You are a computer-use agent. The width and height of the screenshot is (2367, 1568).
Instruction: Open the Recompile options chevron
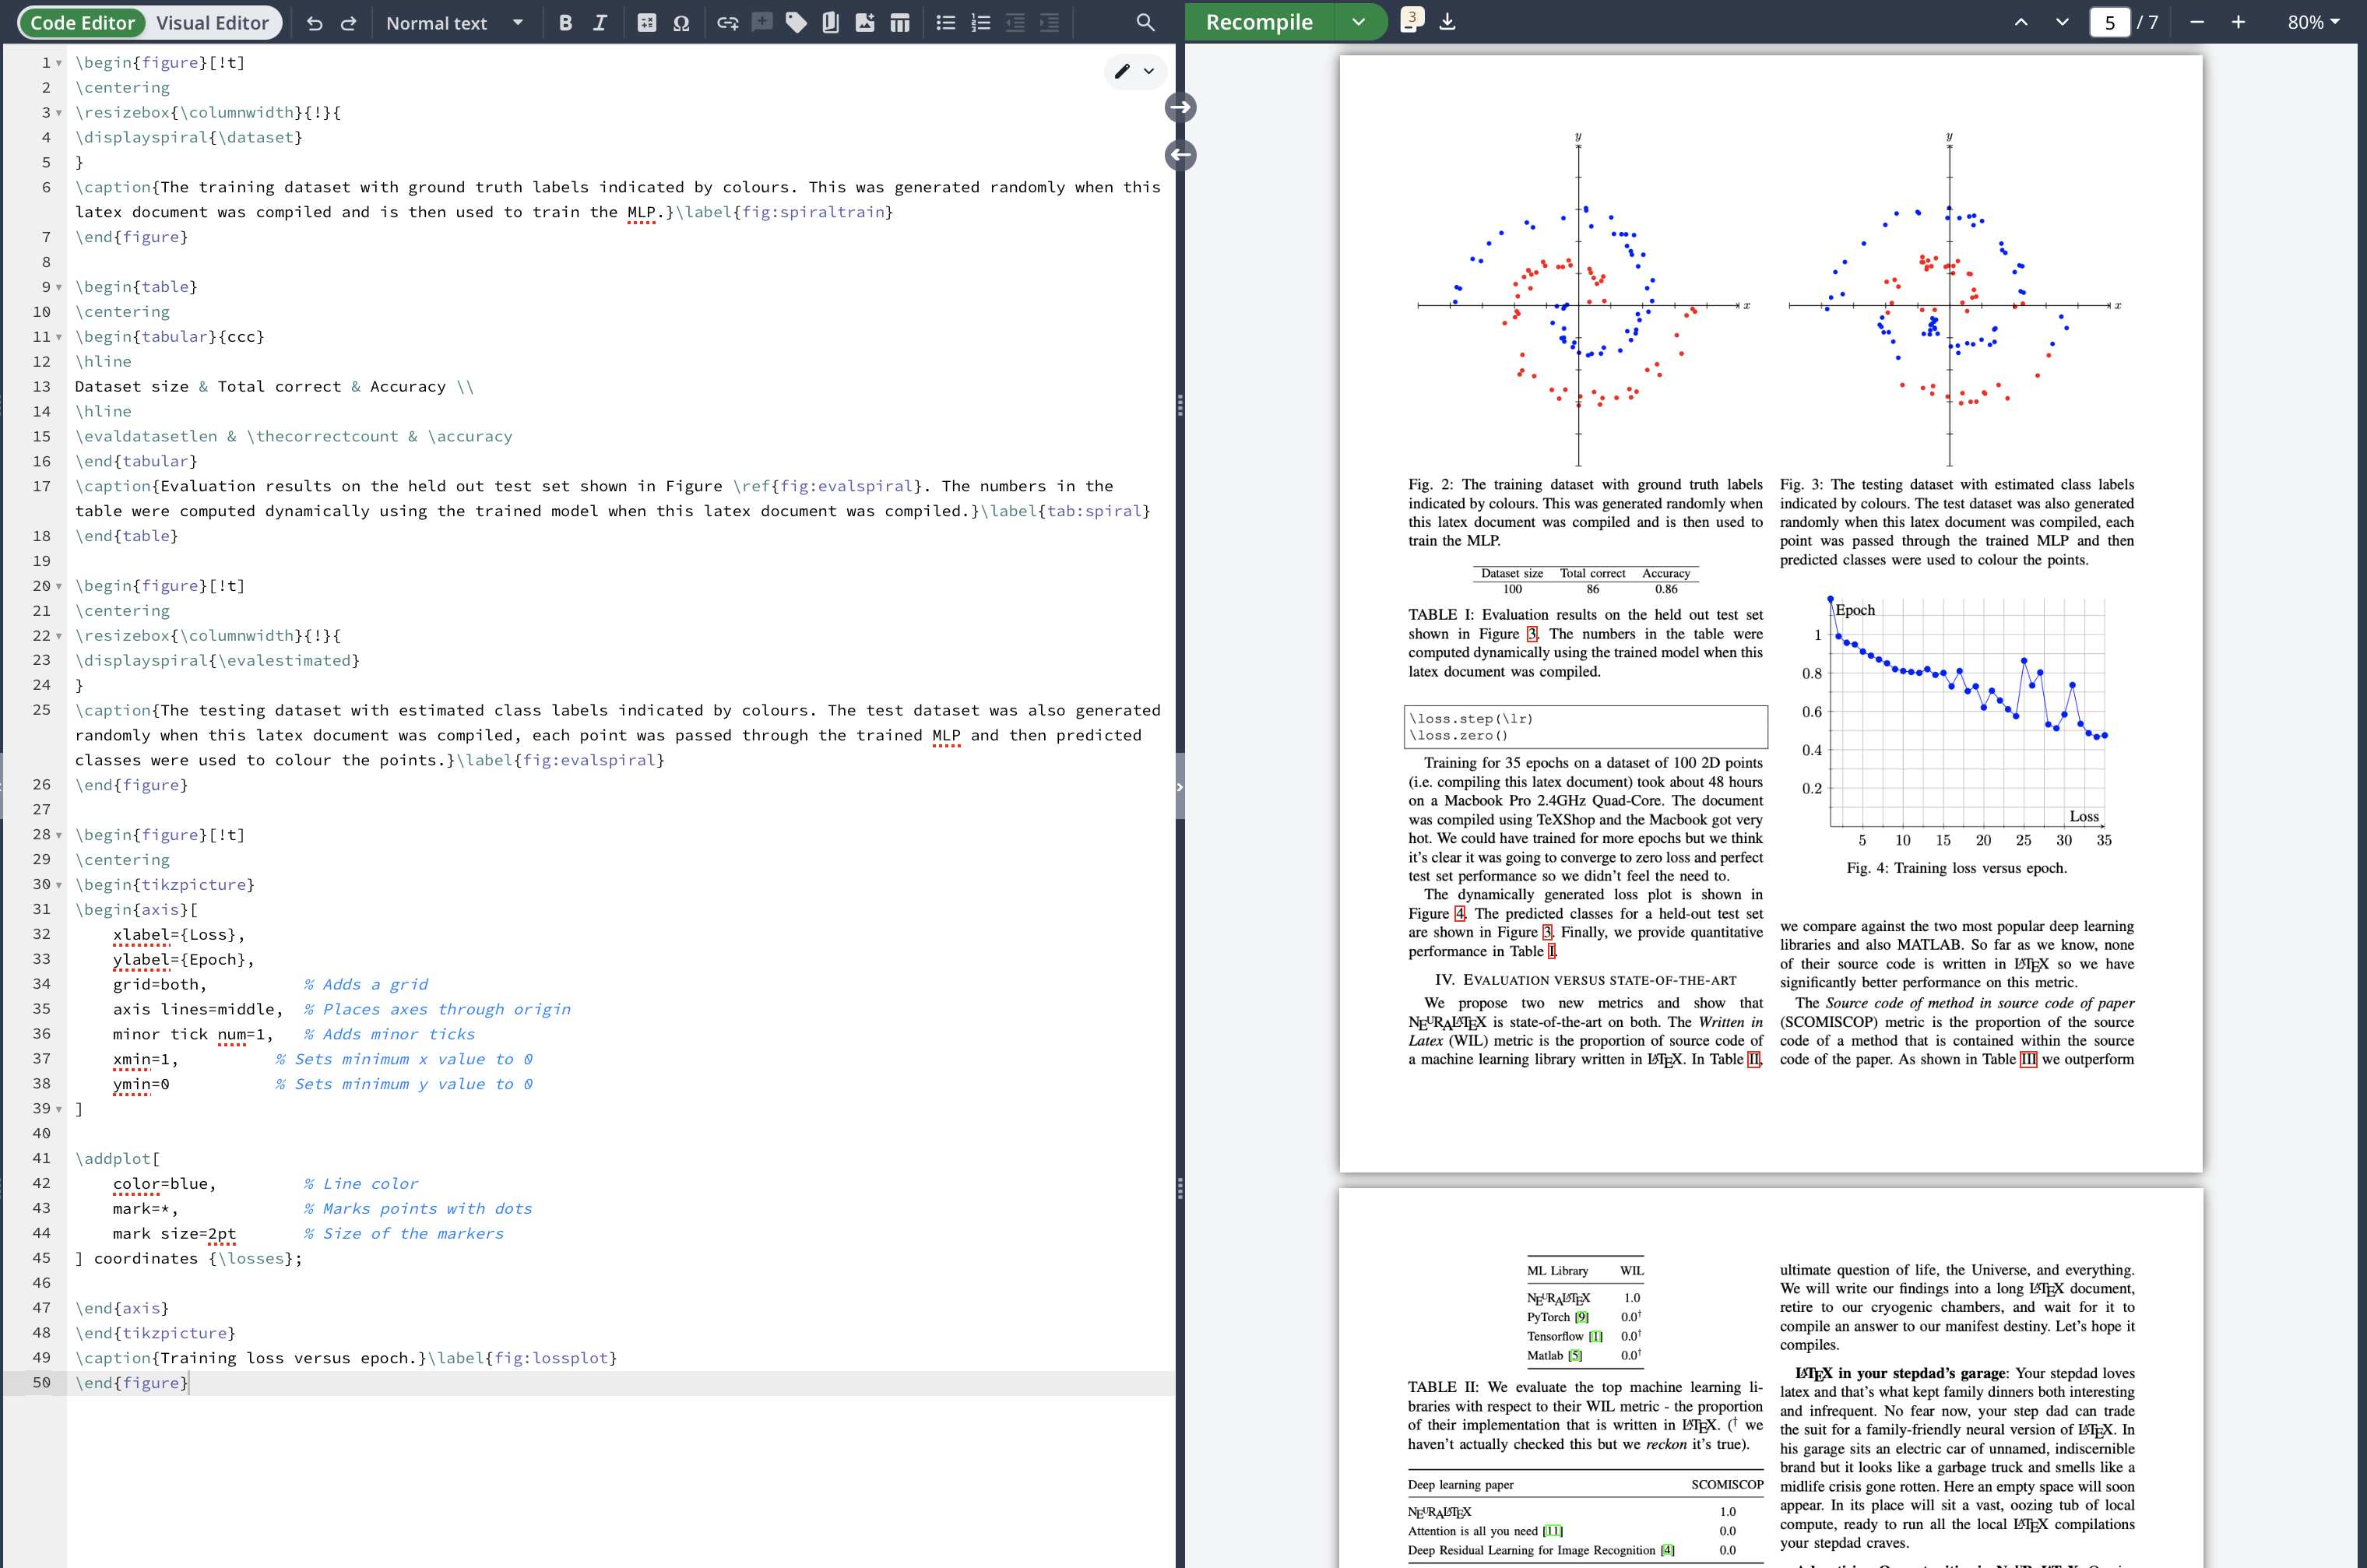(x=1360, y=22)
